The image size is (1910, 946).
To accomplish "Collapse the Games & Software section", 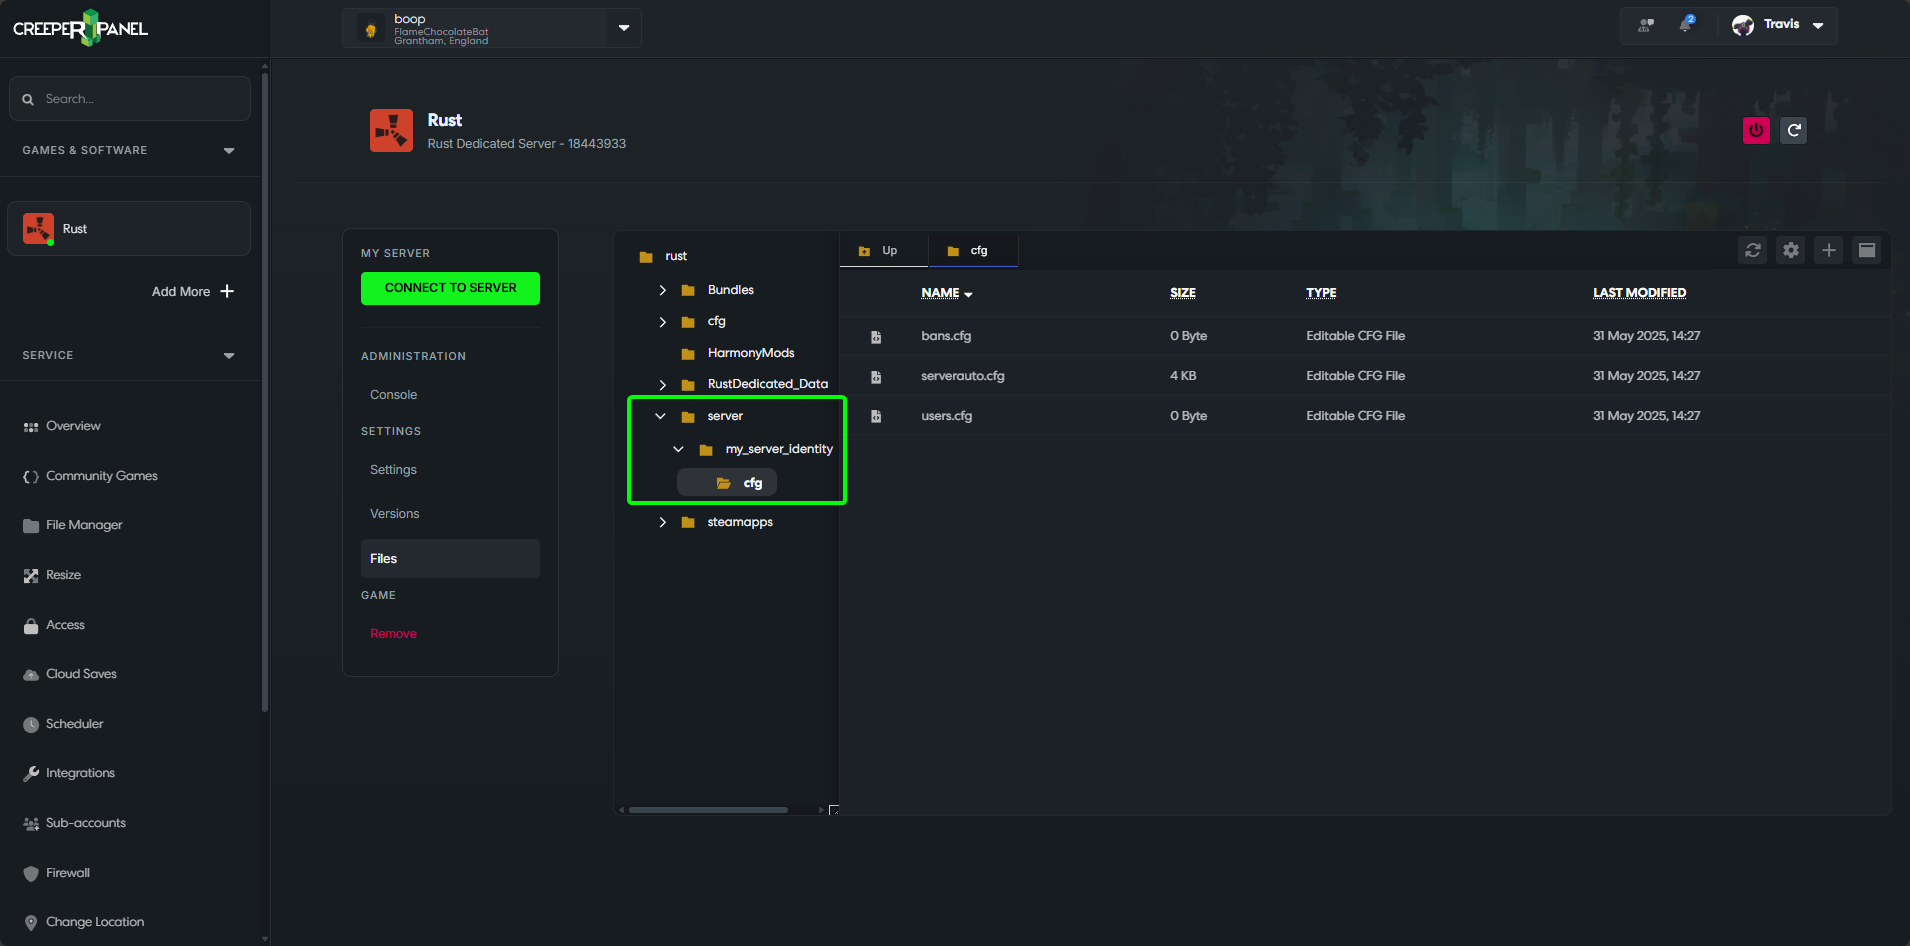I will coord(229,150).
